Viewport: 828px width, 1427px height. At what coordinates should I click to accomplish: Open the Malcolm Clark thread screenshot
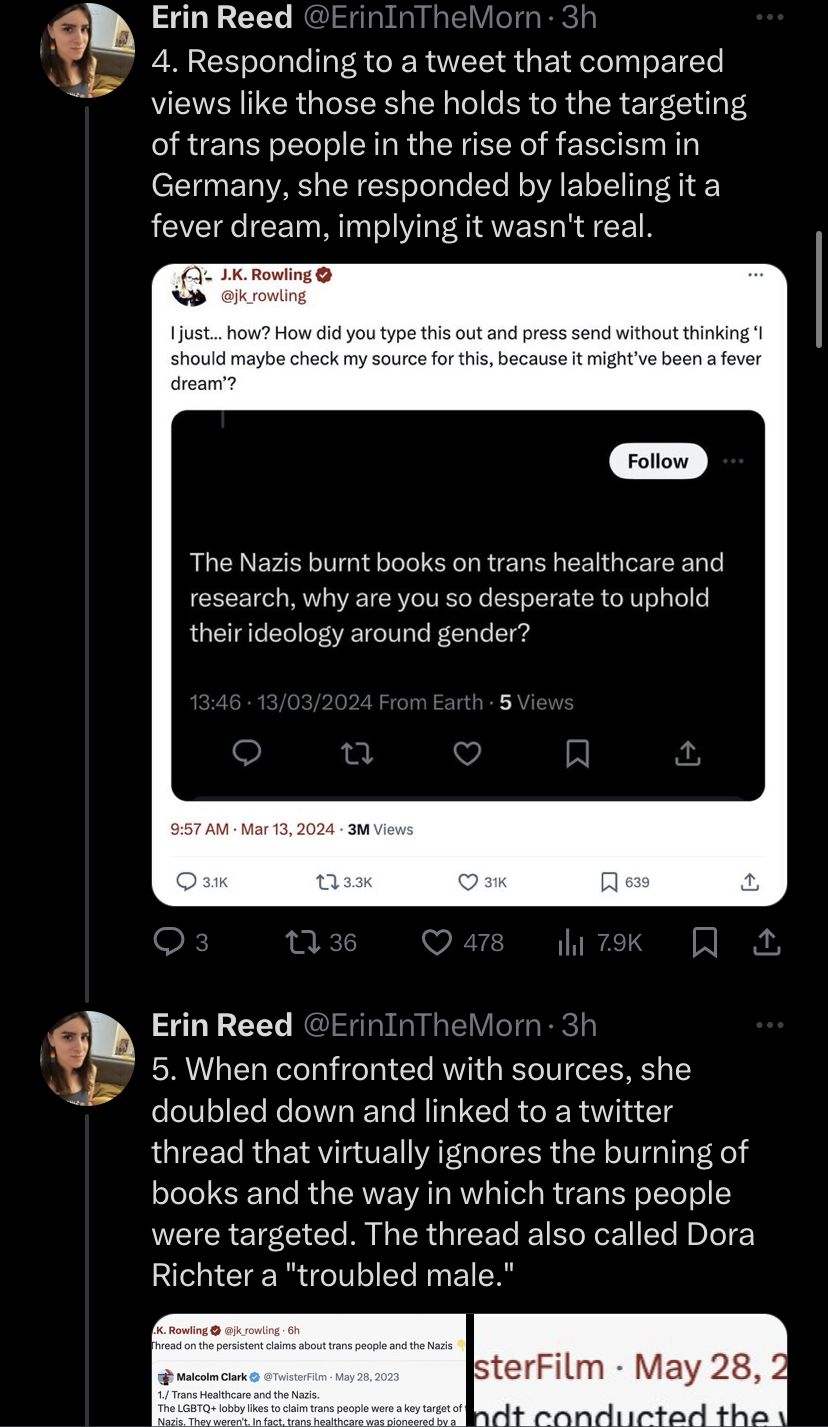tap(308, 1370)
